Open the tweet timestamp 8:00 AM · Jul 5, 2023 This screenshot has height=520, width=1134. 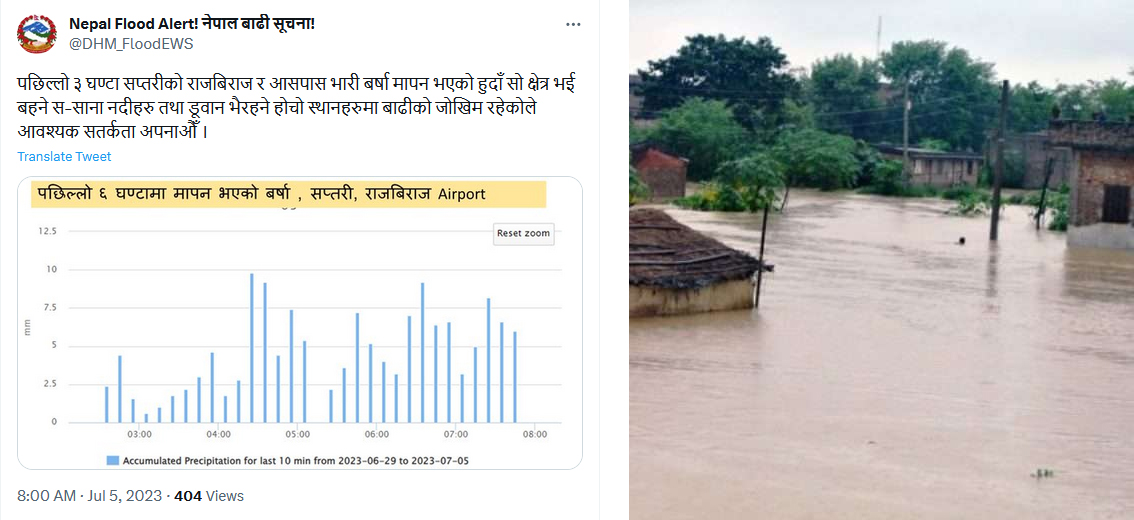[x=91, y=496]
